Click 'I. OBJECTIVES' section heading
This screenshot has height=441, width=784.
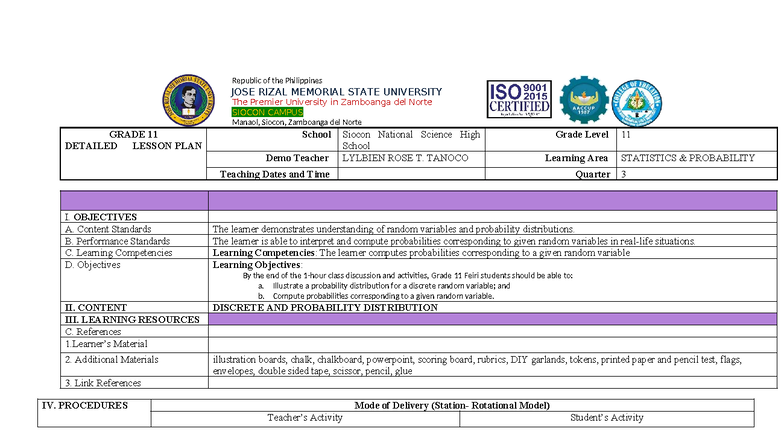(x=100, y=217)
